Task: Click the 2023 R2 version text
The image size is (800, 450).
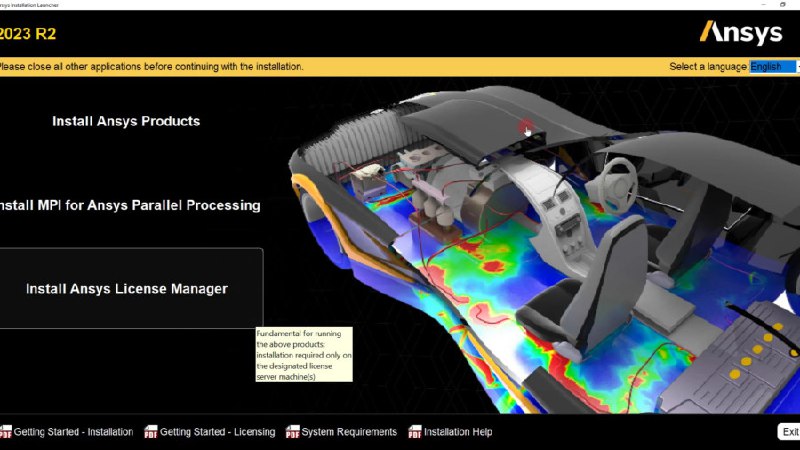Action: coord(28,34)
